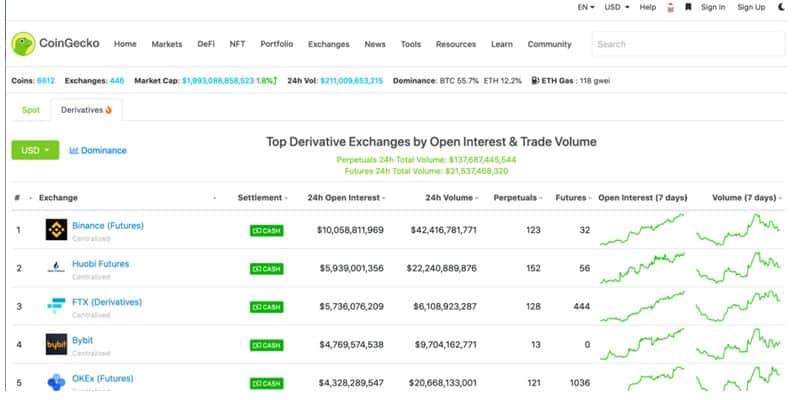
Task: Click FTX cash settlement badge
Action: click(267, 307)
